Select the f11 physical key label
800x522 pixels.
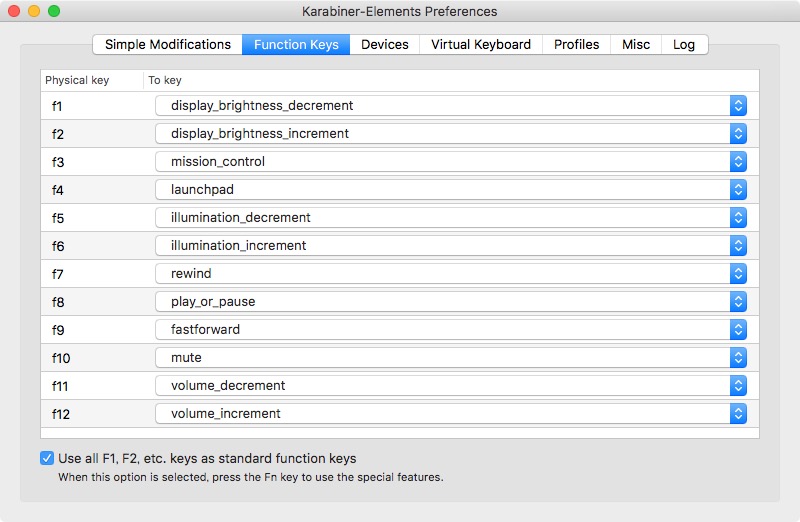60,386
